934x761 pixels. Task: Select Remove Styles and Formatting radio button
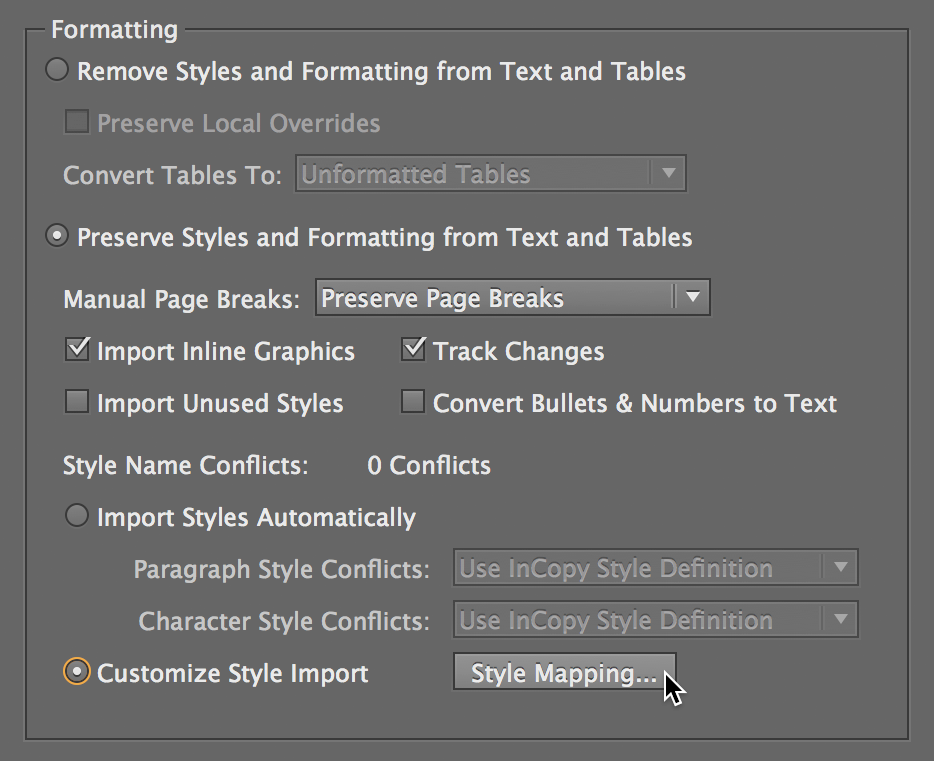coord(57,70)
